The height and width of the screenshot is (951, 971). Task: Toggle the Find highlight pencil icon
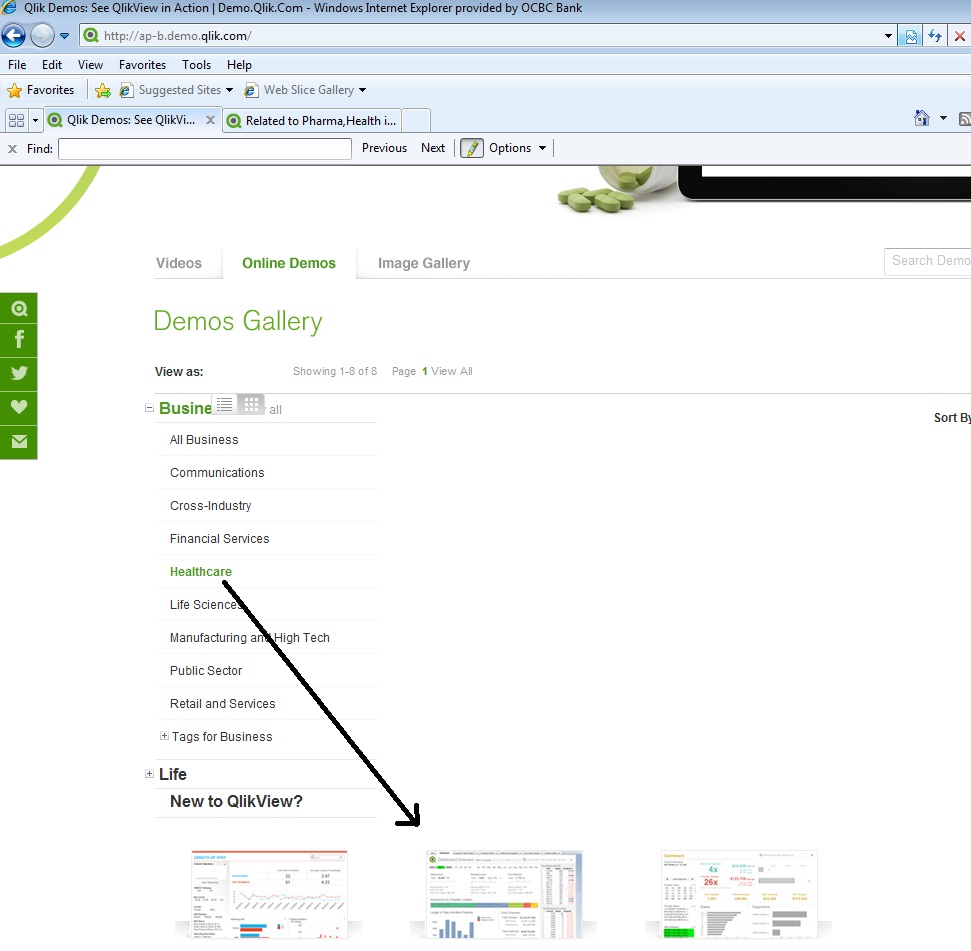[x=471, y=148]
